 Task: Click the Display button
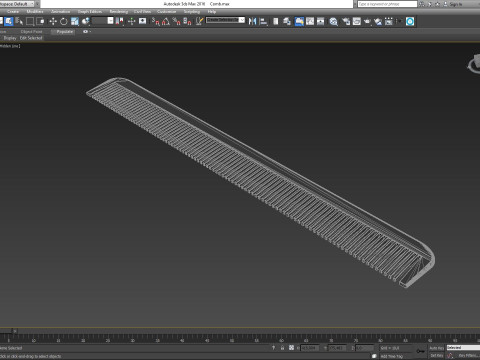coord(10,38)
